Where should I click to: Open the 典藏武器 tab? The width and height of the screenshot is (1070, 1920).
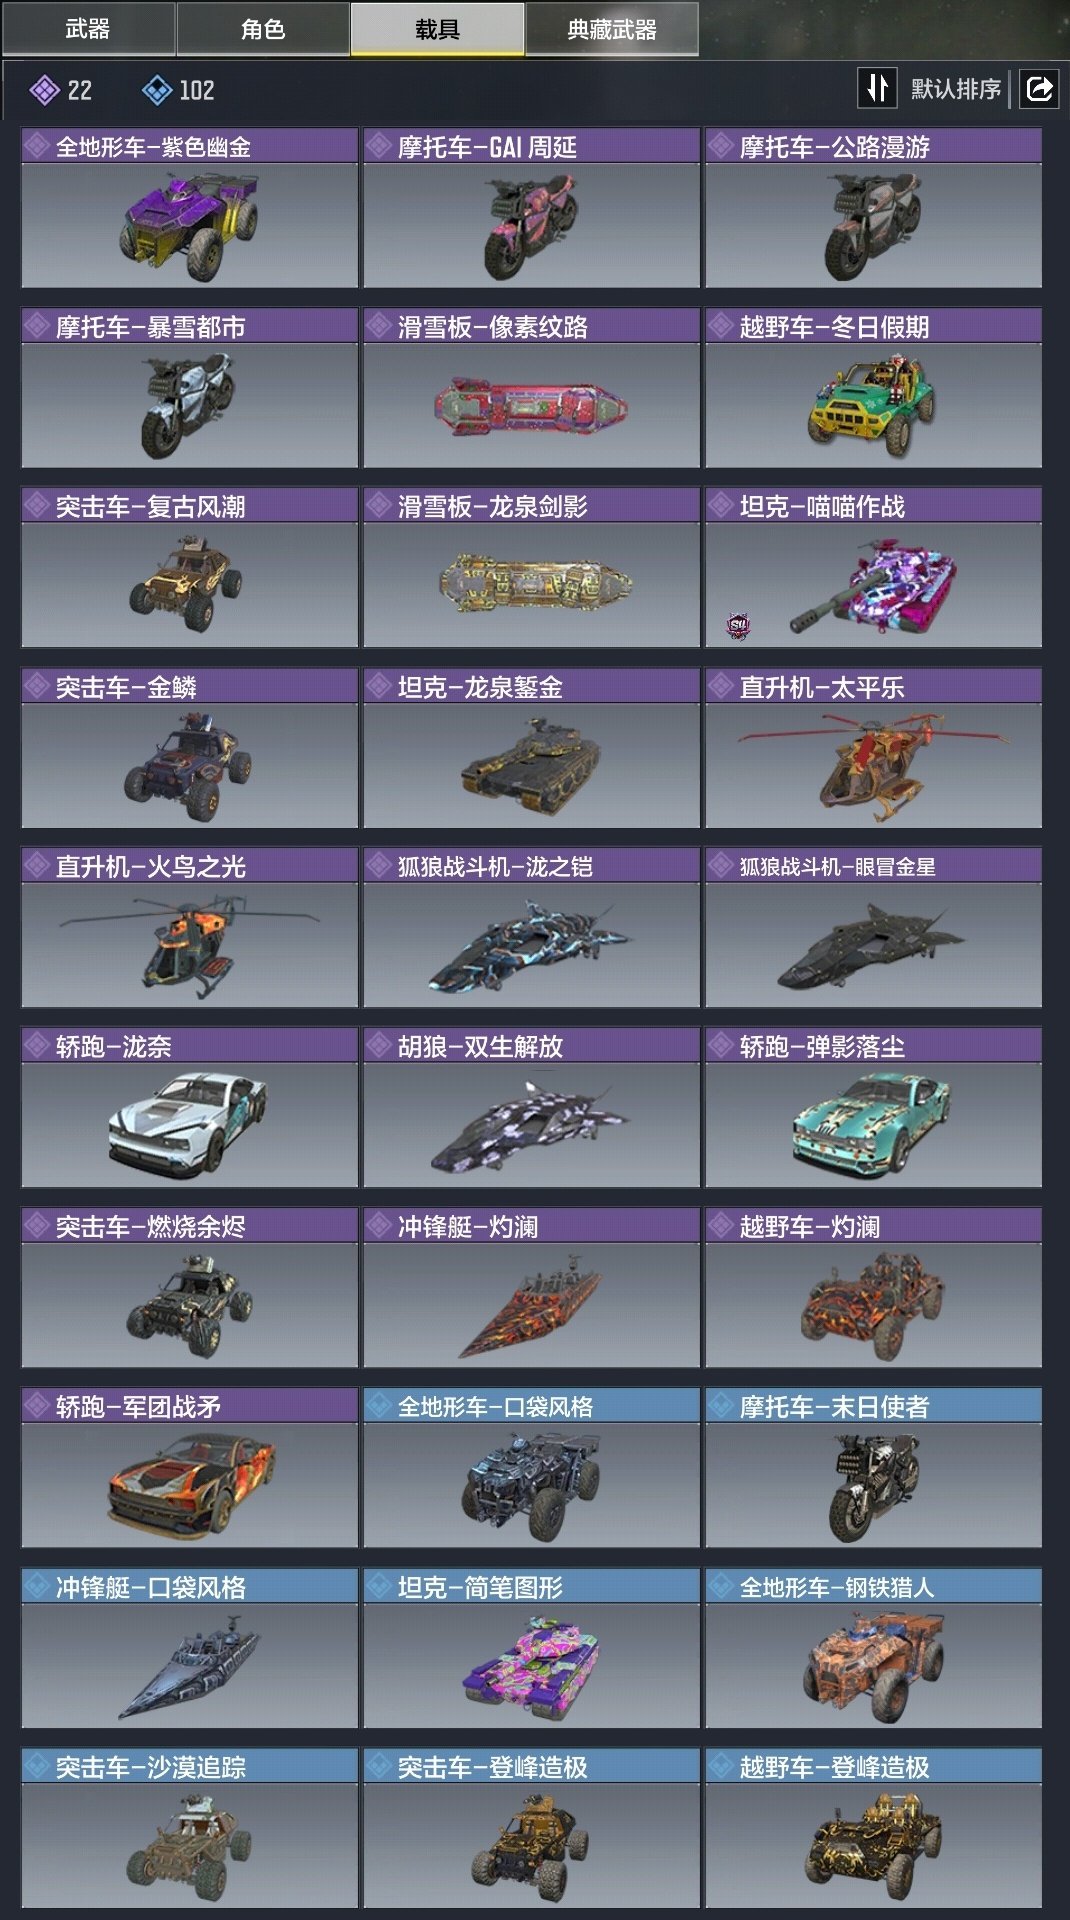611,28
